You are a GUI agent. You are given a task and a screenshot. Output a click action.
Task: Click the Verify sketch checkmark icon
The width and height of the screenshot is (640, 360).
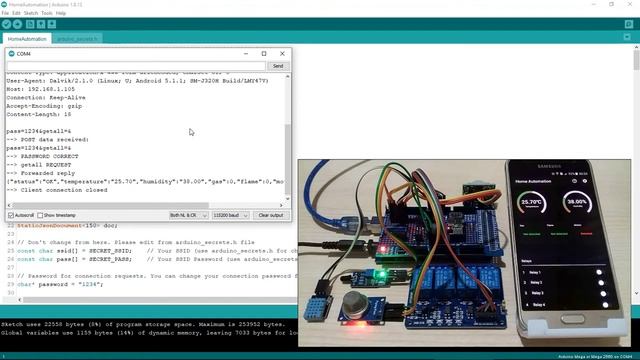[x=6, y=24]
